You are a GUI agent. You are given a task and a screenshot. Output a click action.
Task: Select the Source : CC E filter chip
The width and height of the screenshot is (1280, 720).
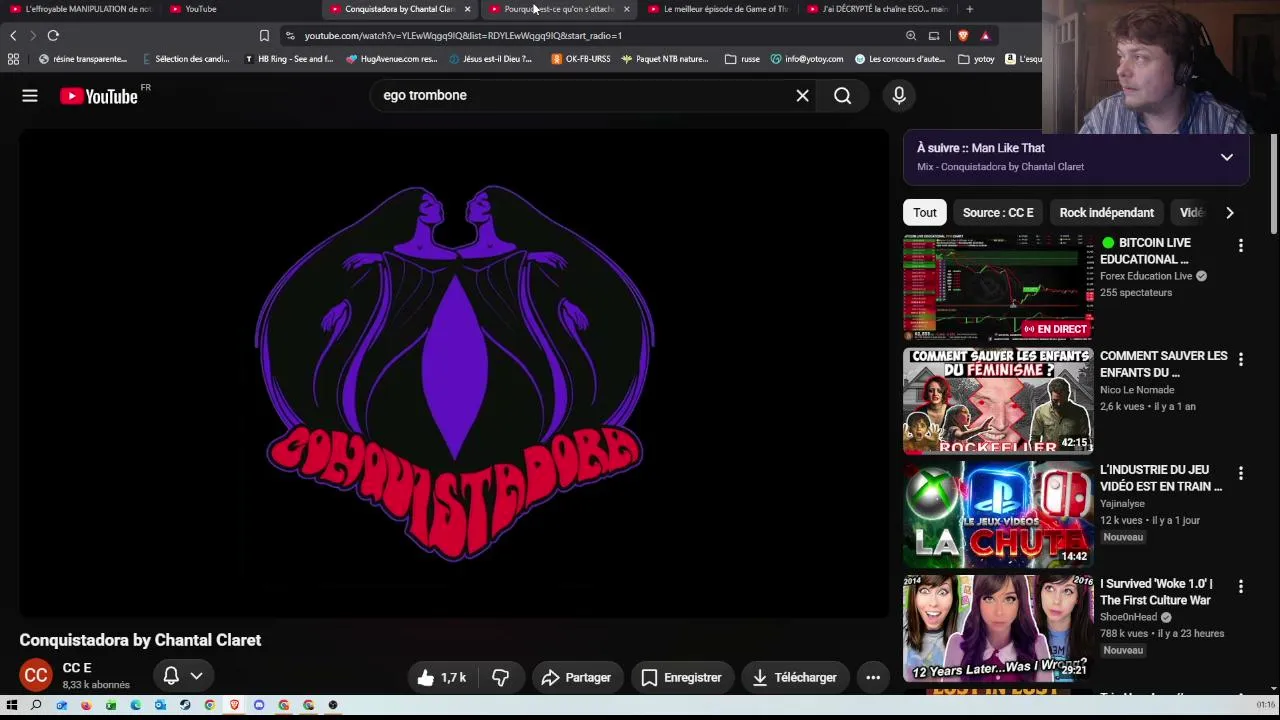[998, 213]
